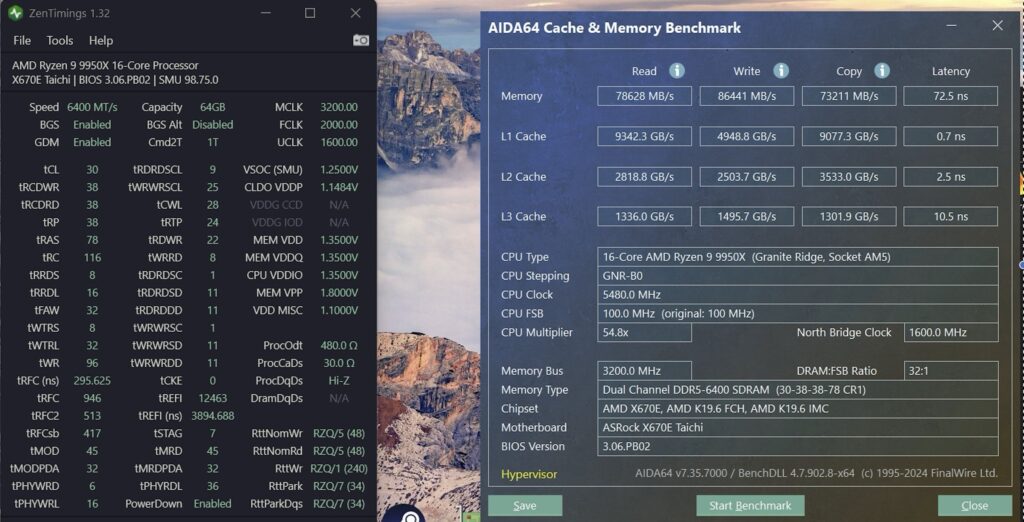The image size is (1024, 522).
Task: Click the CPU Clock 5480.0 MHz field
Action: click(797, 295)
